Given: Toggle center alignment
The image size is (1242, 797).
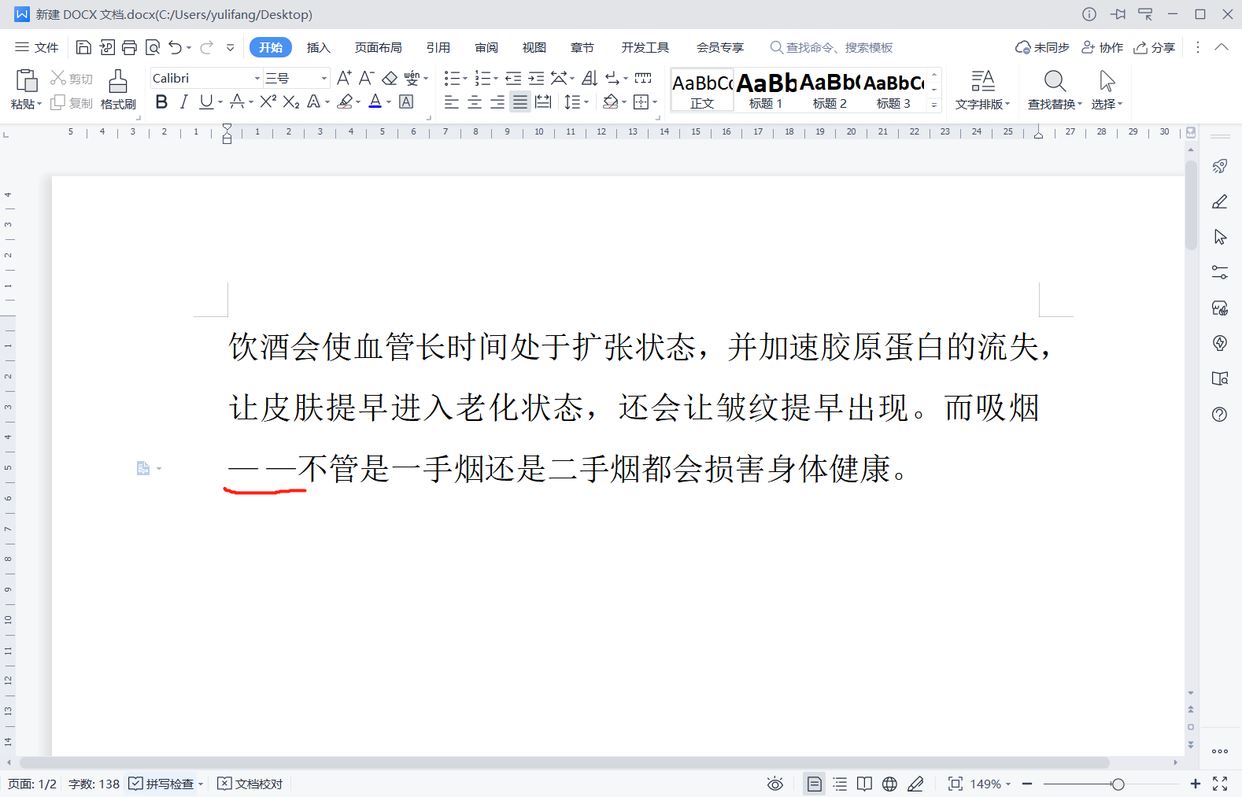Looking at the screenshot, I should 474,102.
